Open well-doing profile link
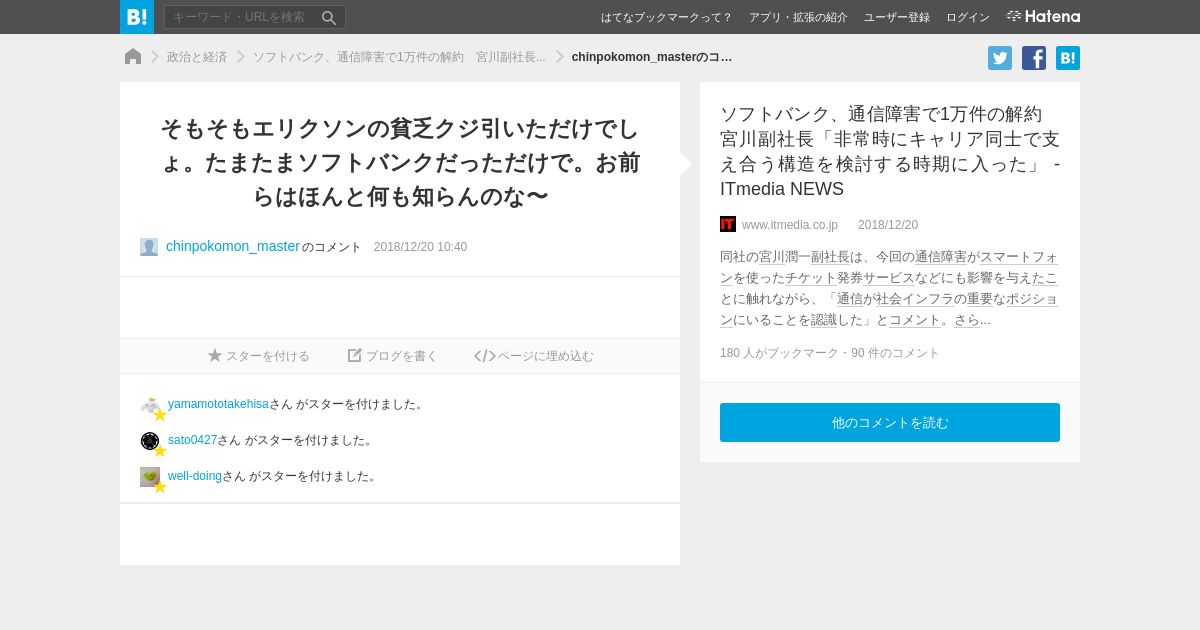The height and width of the screenshot is (630, 1200). (x=195, y=476)
